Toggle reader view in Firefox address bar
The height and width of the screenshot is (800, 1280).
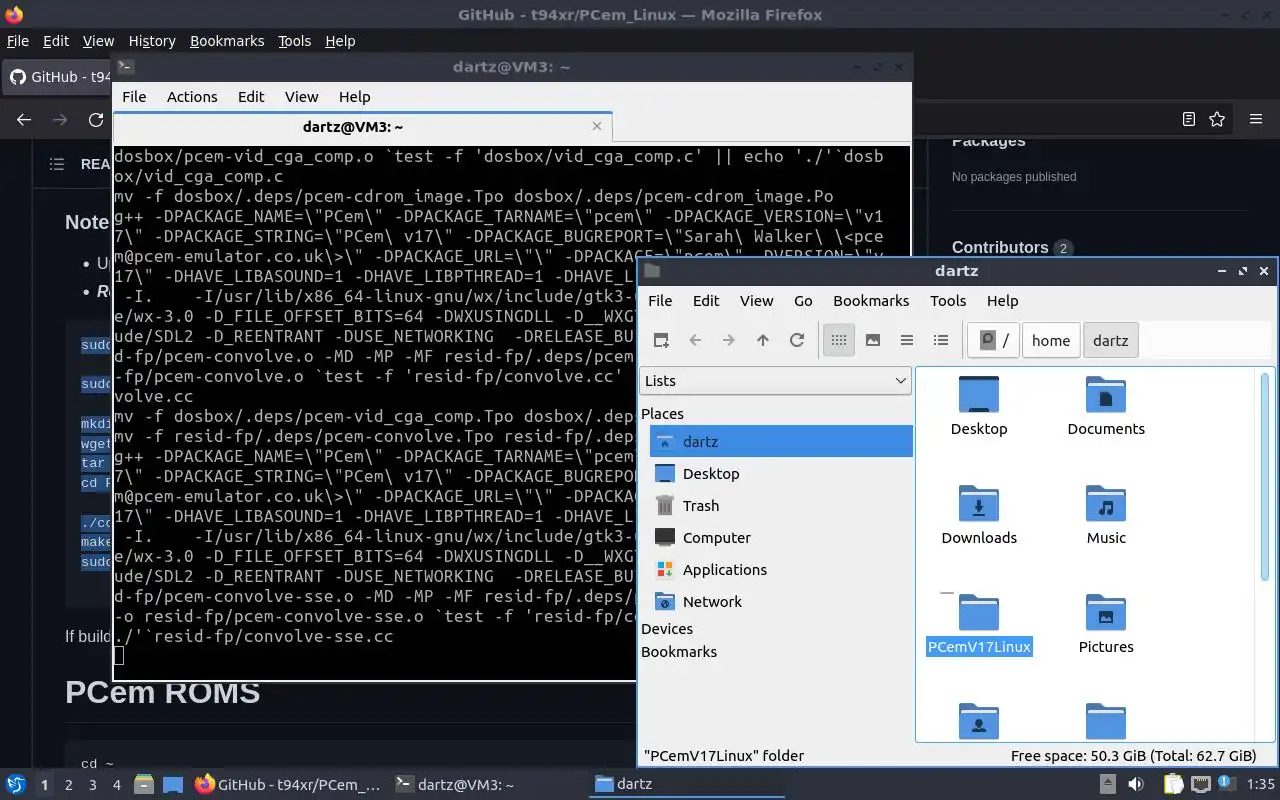pyautogui.click(x=1189, y=119)
